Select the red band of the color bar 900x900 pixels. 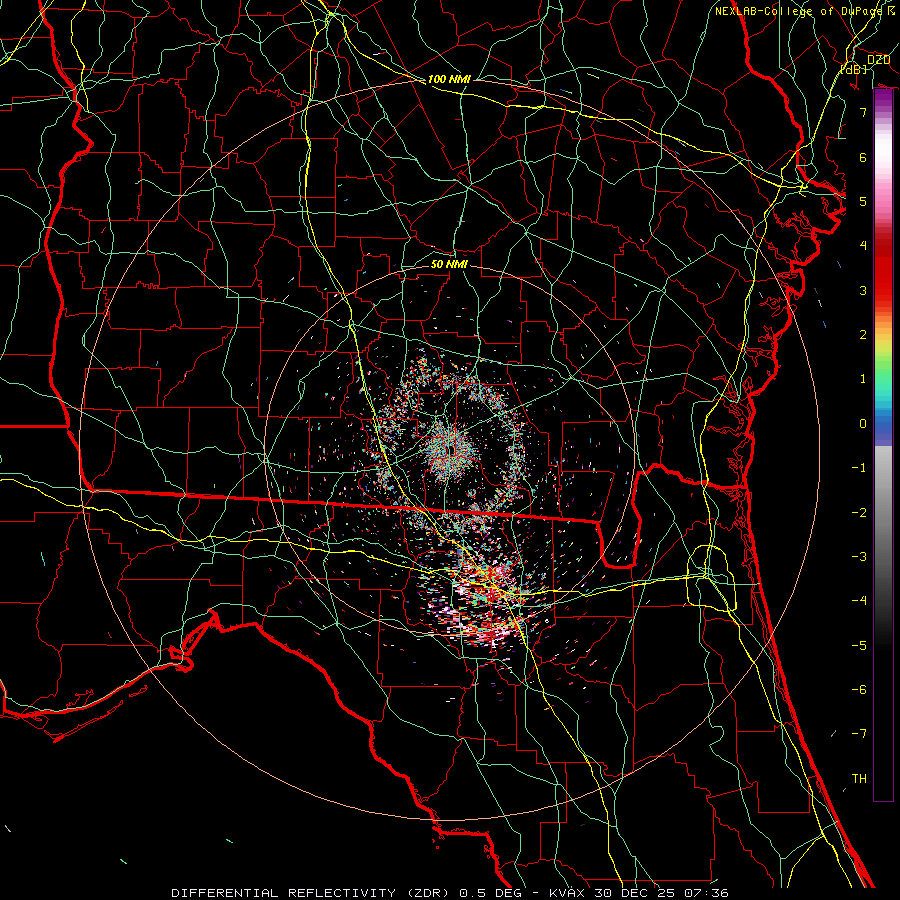[883, 270]
